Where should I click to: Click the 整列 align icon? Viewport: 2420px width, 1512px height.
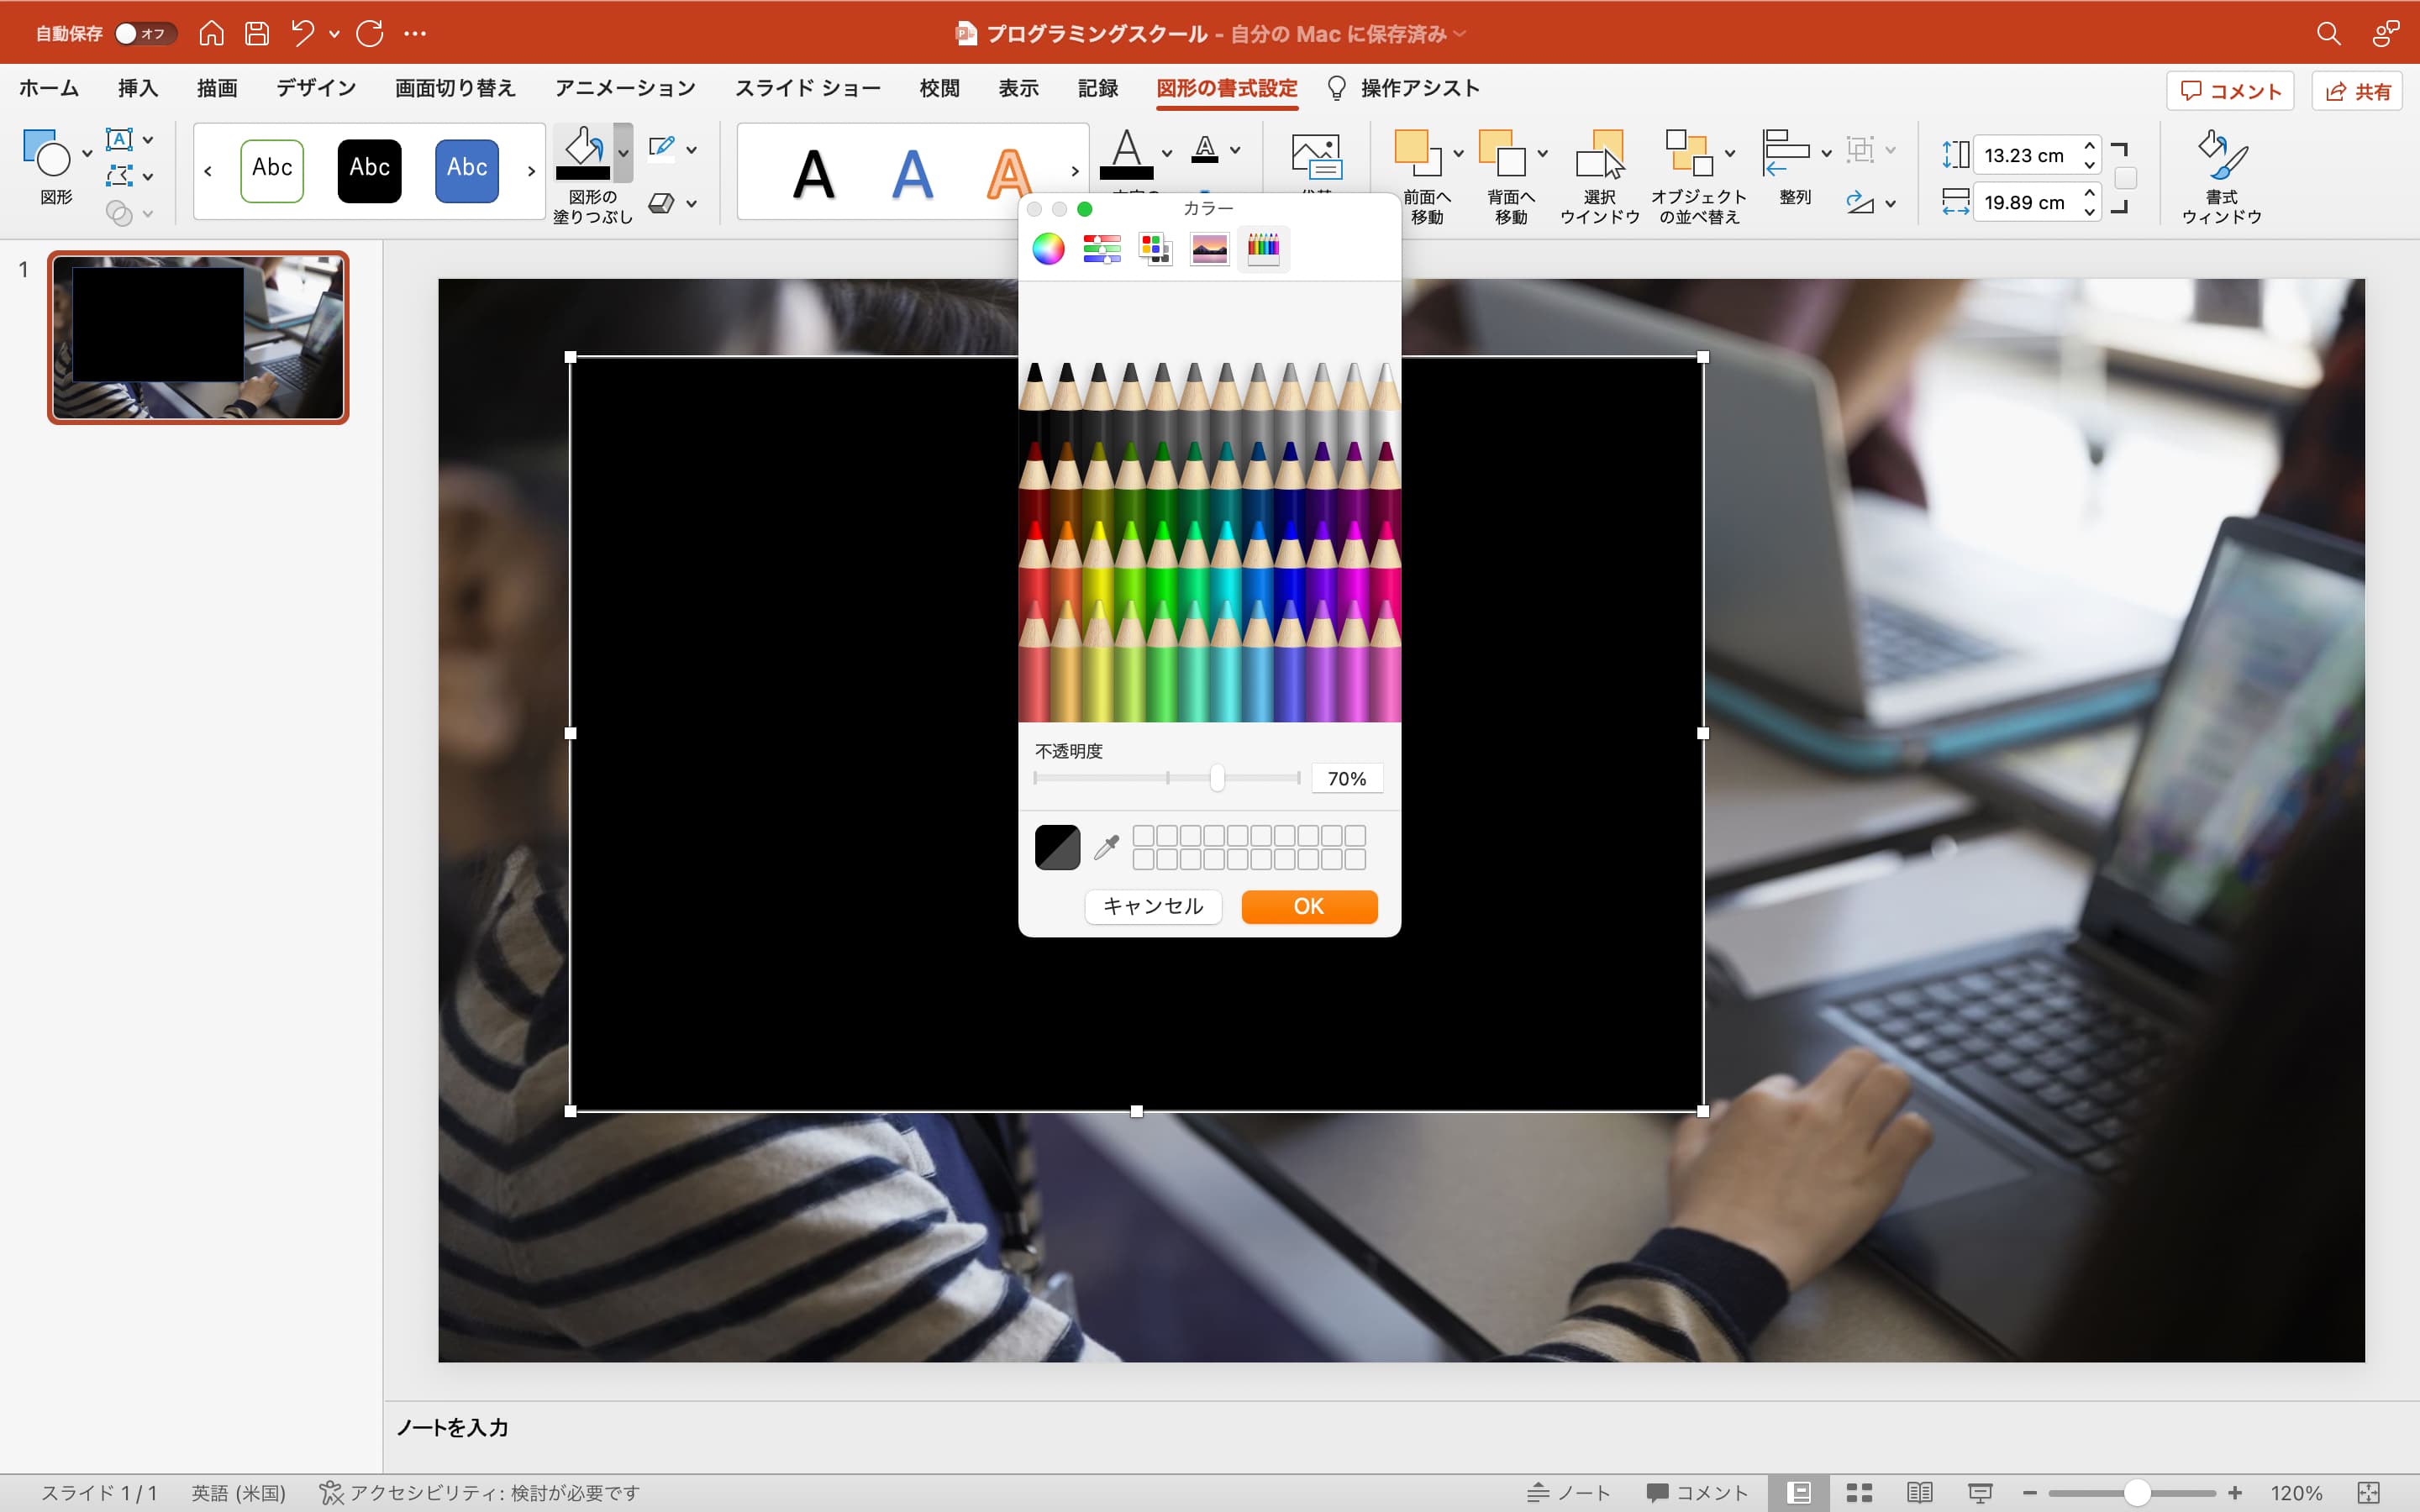(x=1786, y=153)
